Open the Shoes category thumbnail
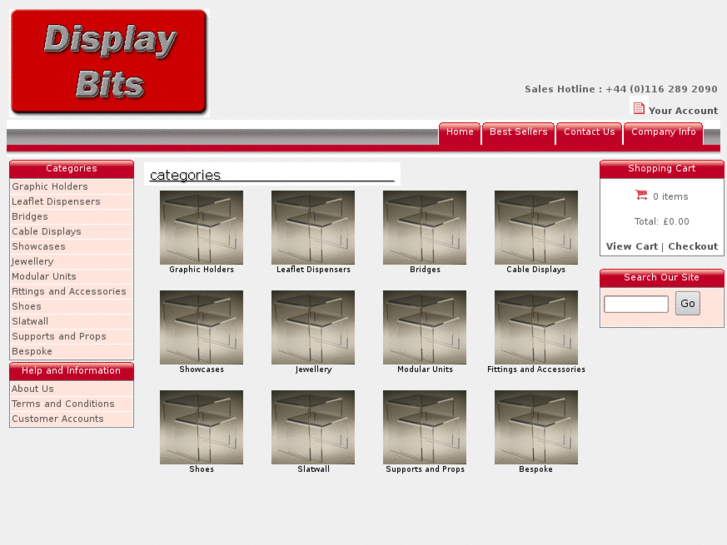Screen dimensions: 727x545 201,427
